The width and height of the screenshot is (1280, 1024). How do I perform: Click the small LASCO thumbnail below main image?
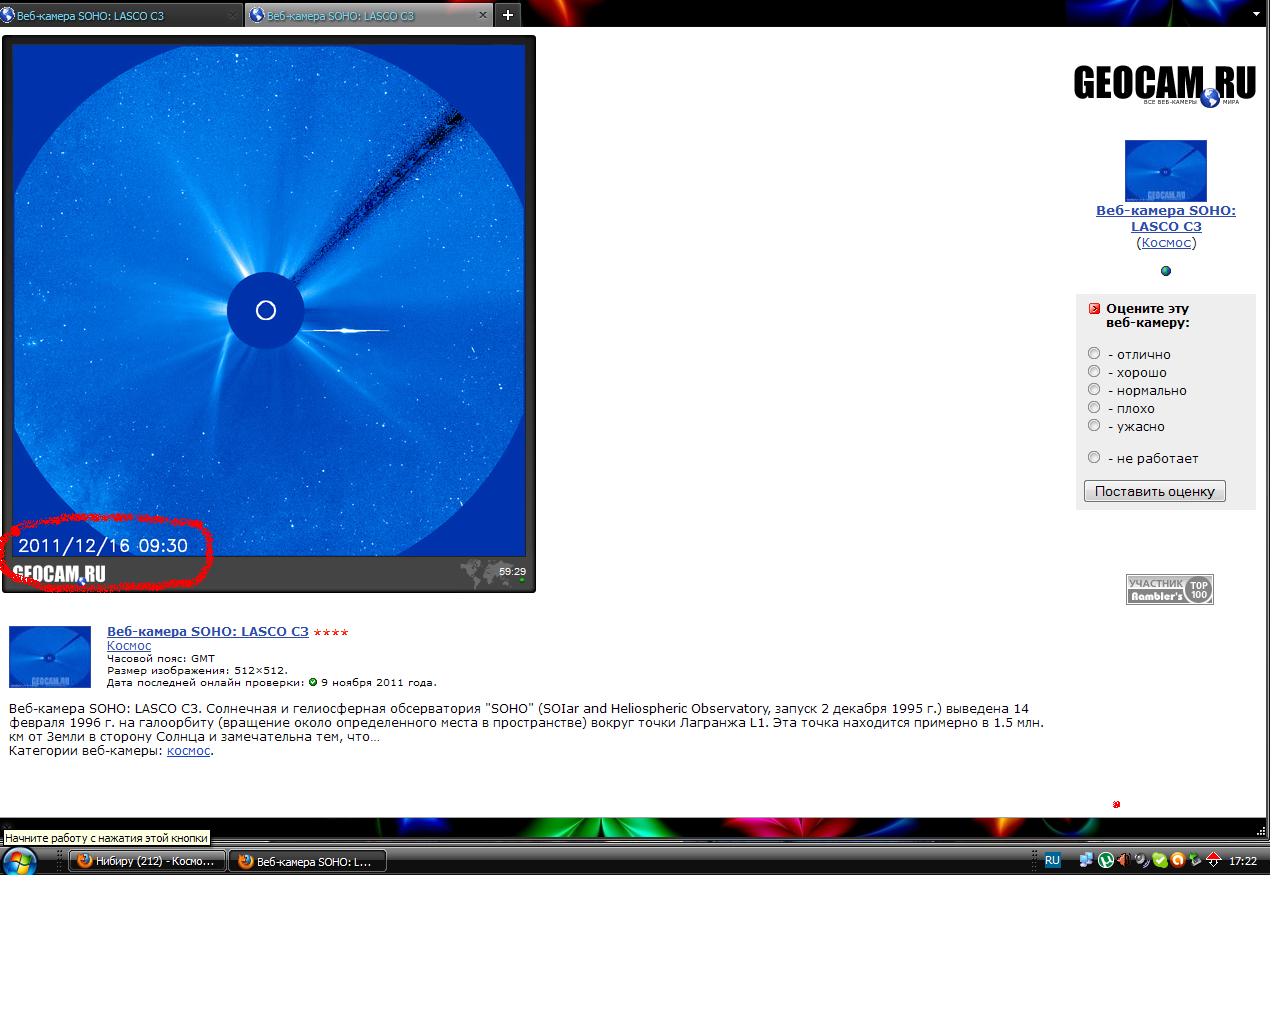coord(50,657)
